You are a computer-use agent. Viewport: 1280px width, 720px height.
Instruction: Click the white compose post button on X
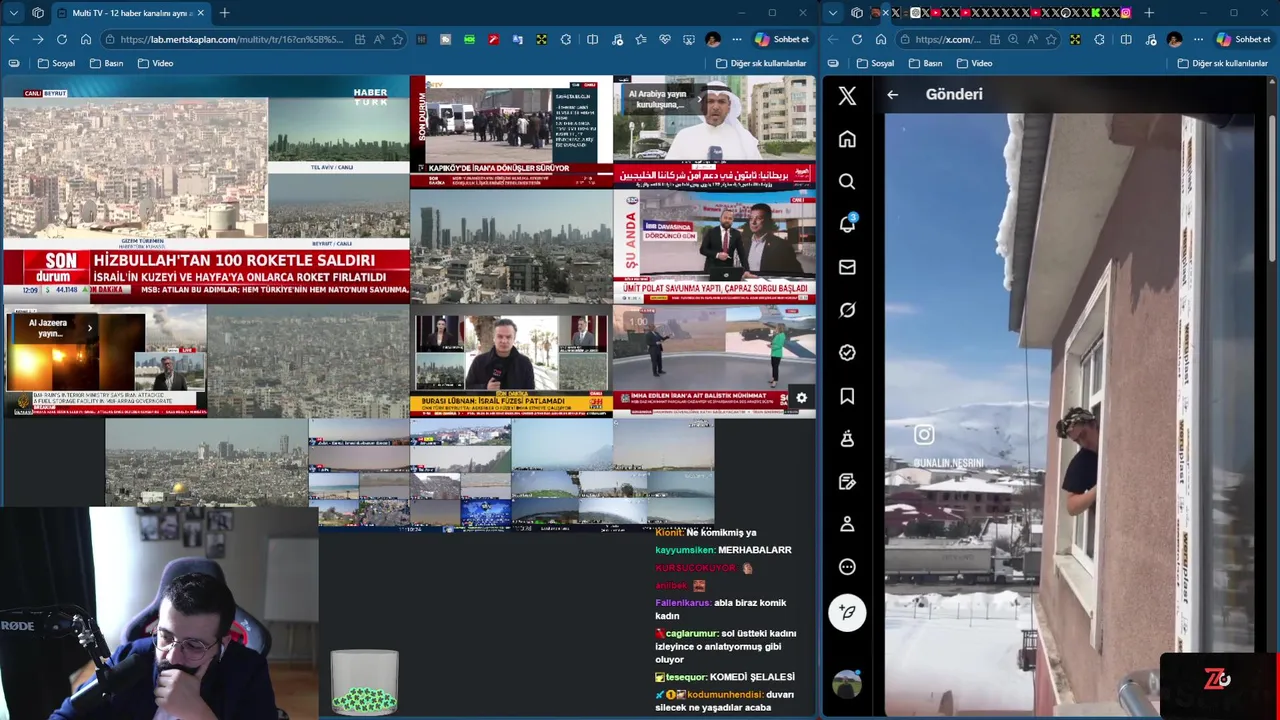click(847, 612)
